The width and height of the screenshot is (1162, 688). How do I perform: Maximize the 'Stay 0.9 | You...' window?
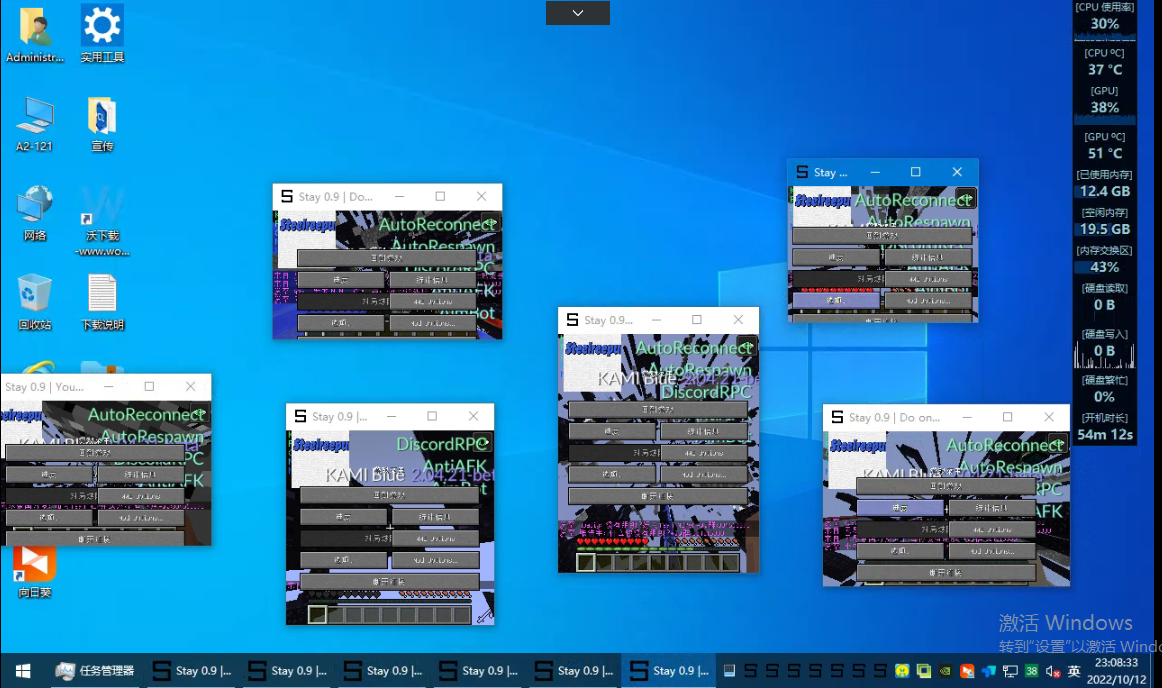click(149, 387)
